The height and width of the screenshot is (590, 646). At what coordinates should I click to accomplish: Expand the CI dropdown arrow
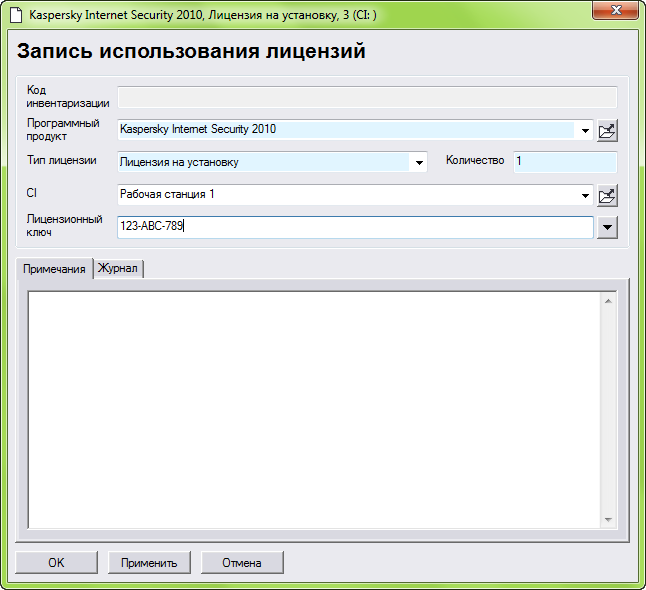(x=585, y=195)
